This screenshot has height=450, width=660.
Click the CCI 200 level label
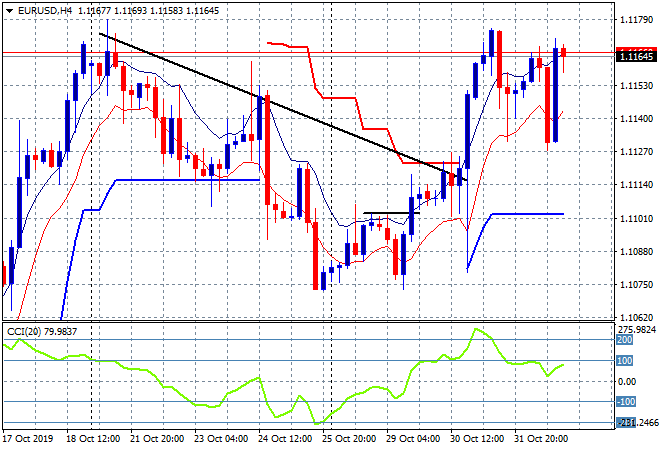(625, 340)
